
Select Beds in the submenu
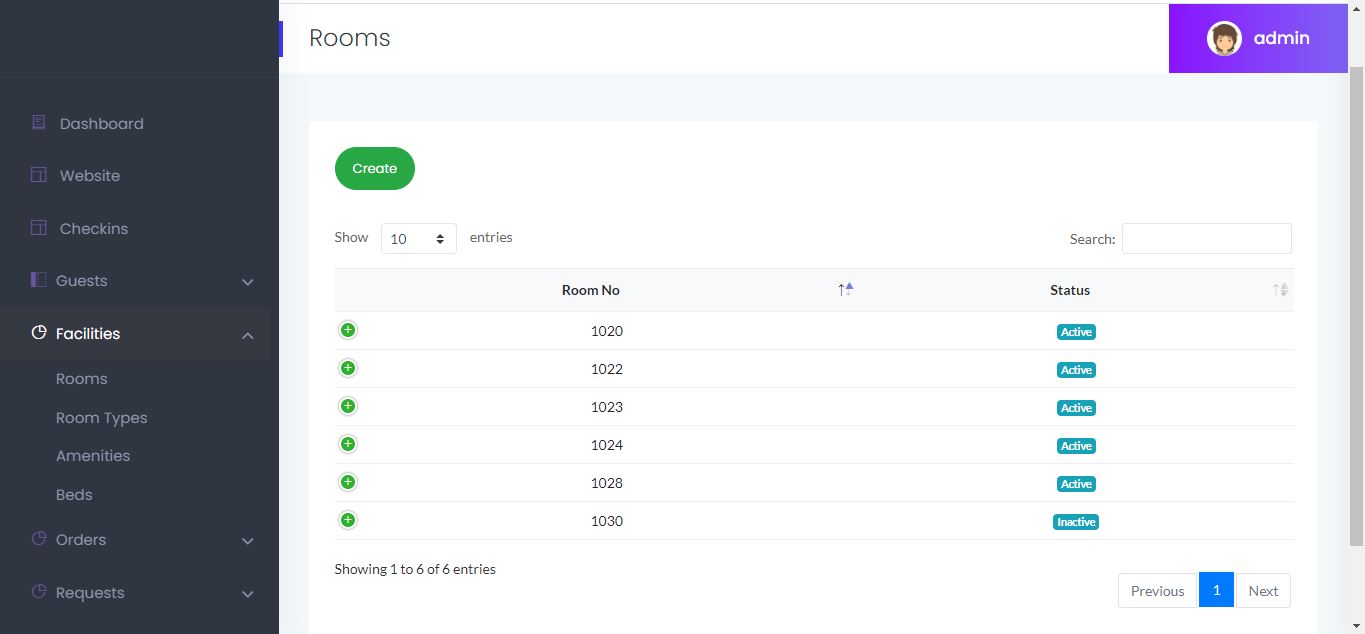pos(74,495)
